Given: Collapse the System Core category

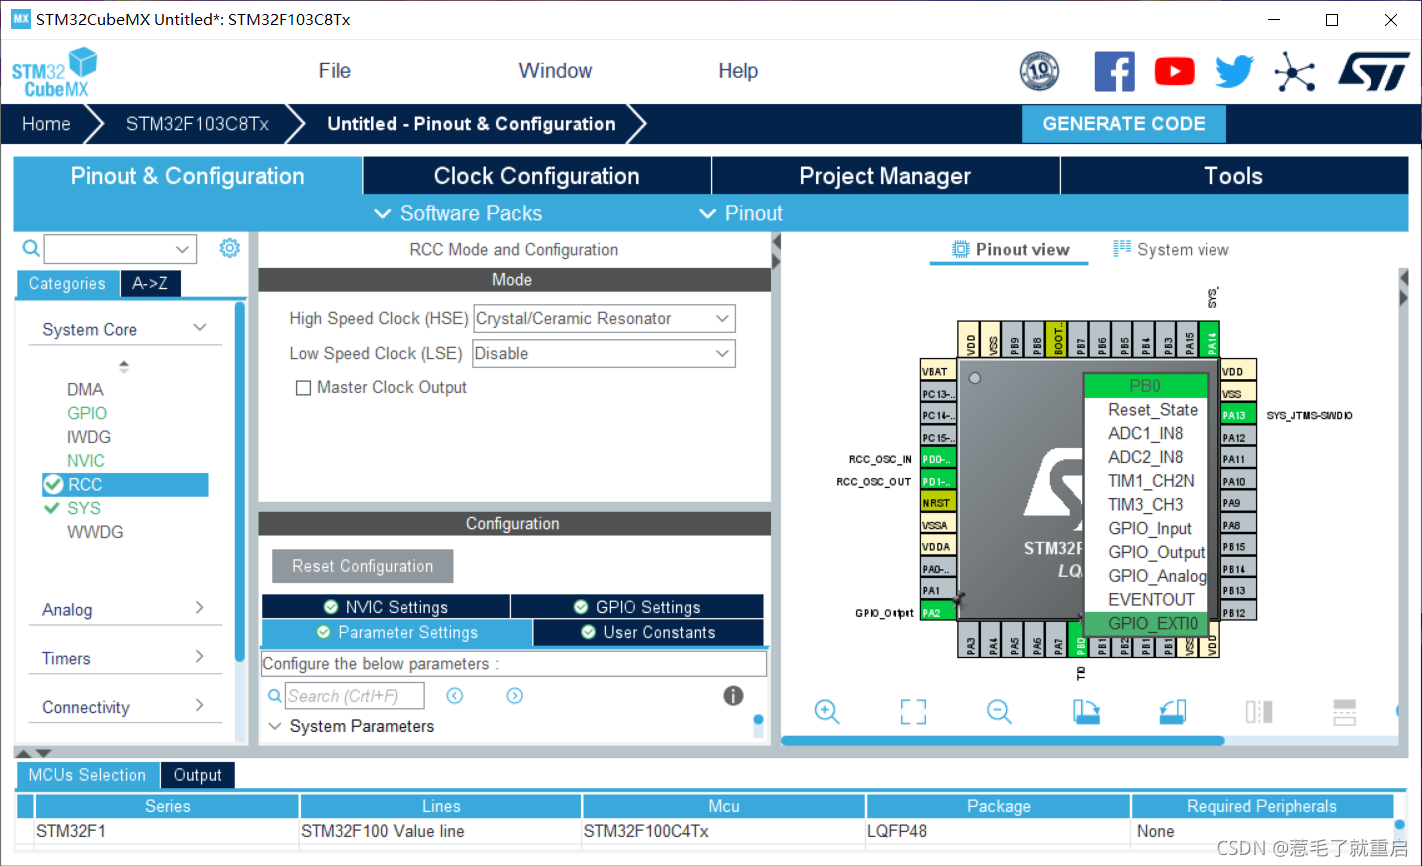Looking at the screenshot, I should point(200,328).
